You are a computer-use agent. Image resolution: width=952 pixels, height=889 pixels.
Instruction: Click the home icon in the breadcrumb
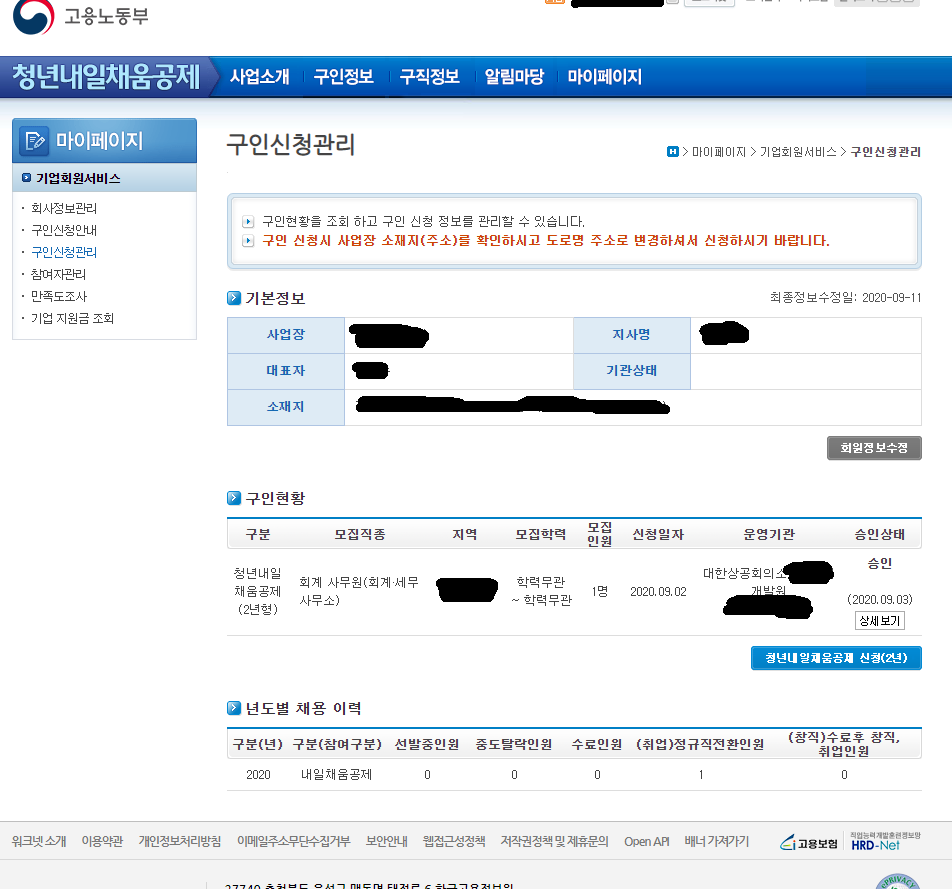[x=672, y=151]
